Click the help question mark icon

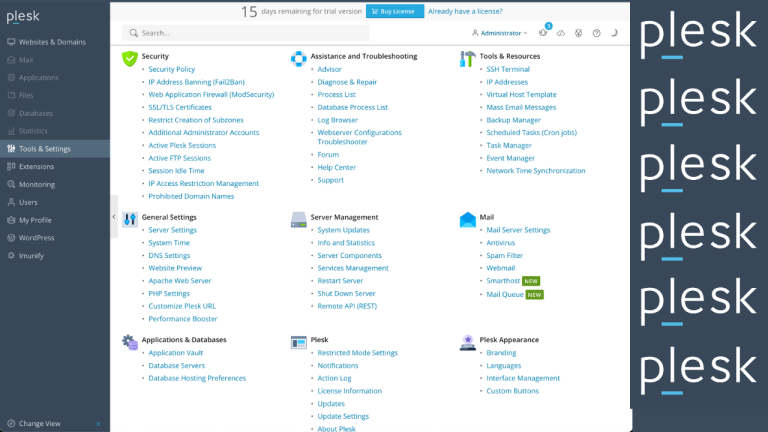(x=597, y=33)
